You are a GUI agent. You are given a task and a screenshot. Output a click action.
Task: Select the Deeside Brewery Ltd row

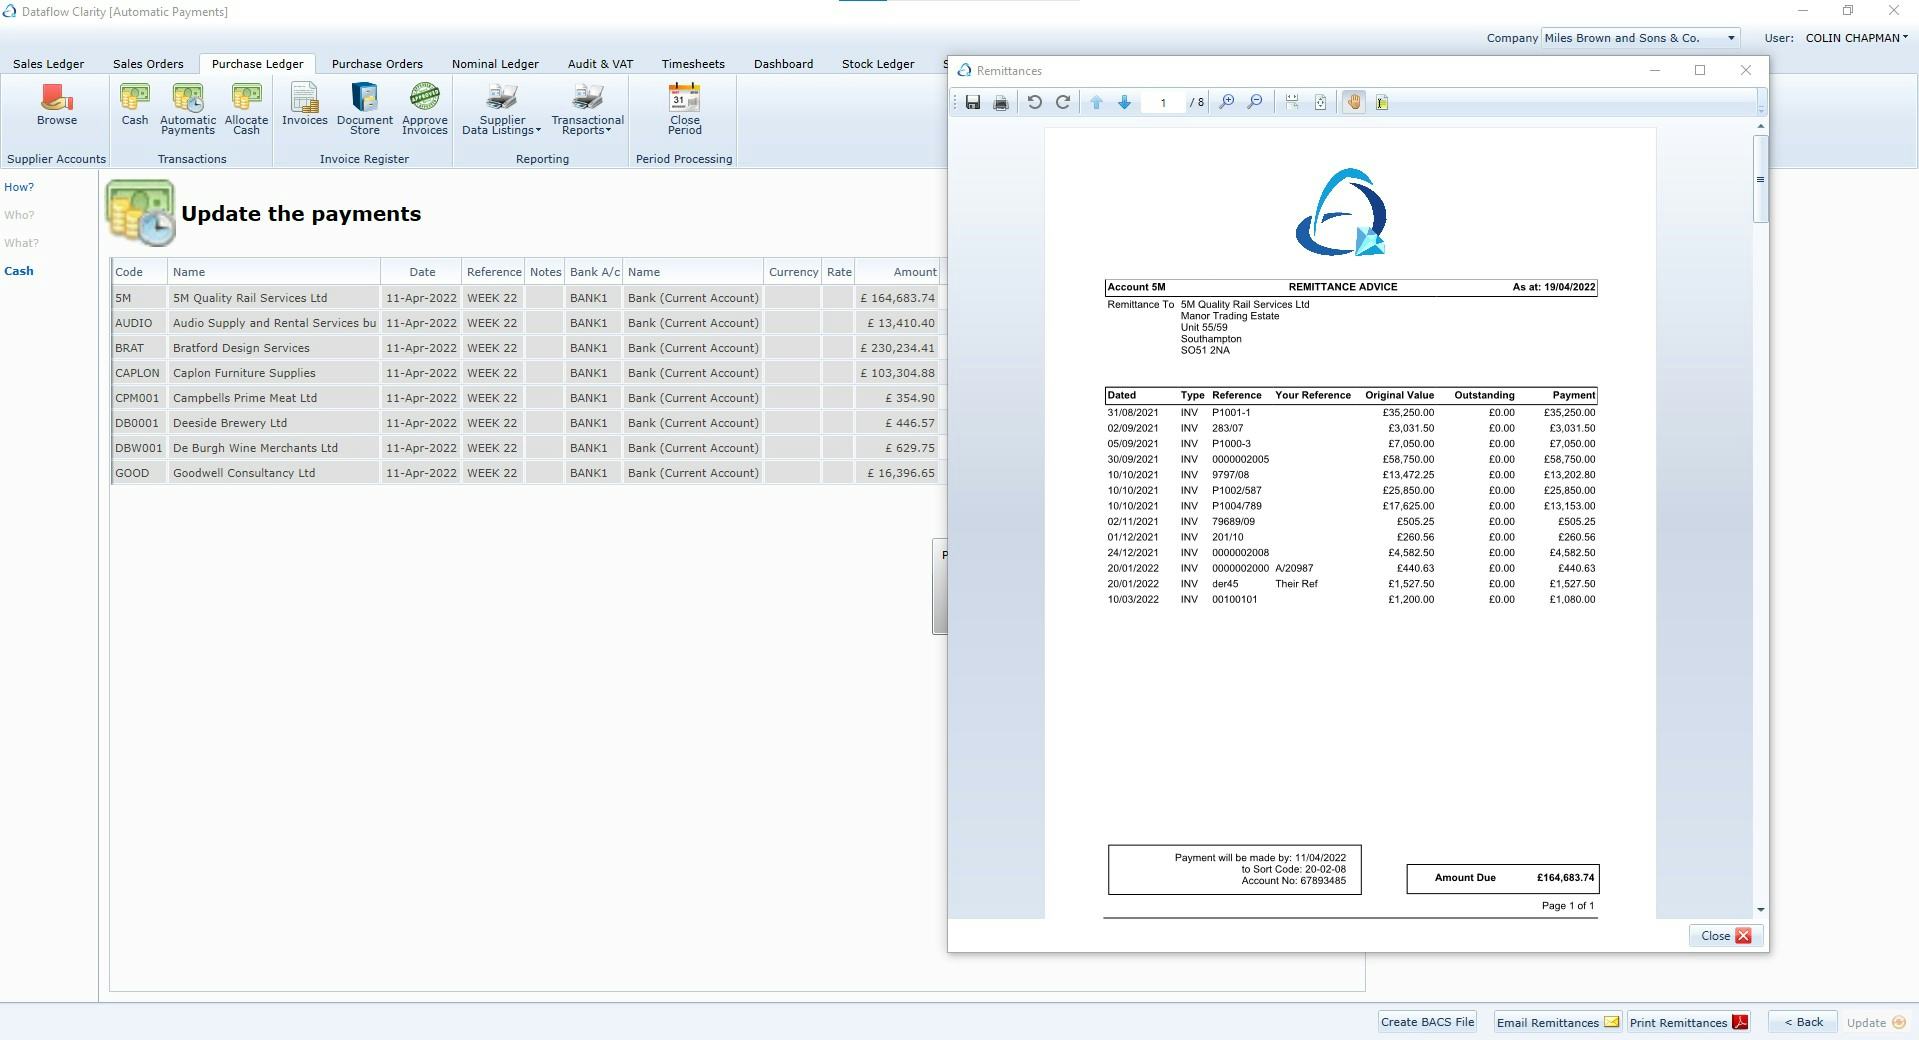coord(526,423)
